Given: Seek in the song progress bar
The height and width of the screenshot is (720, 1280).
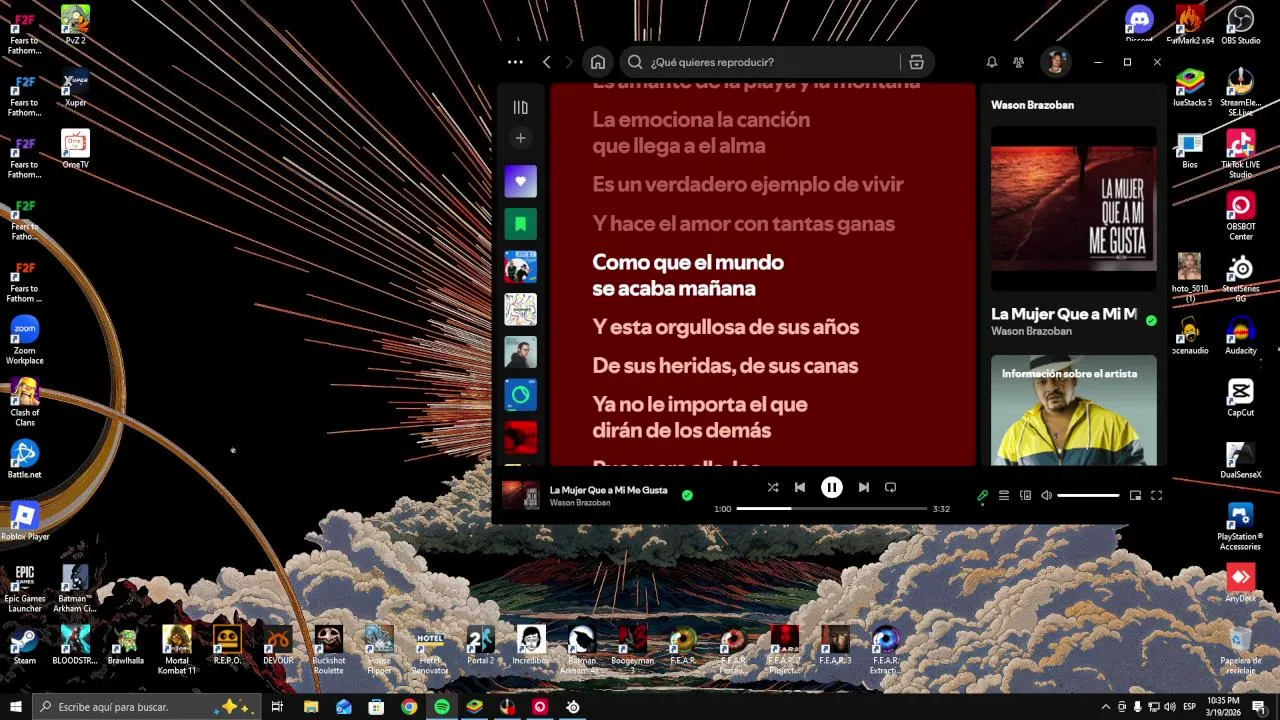Looking at the screenshot, I should pyautogui.click(x=832, y=508).
